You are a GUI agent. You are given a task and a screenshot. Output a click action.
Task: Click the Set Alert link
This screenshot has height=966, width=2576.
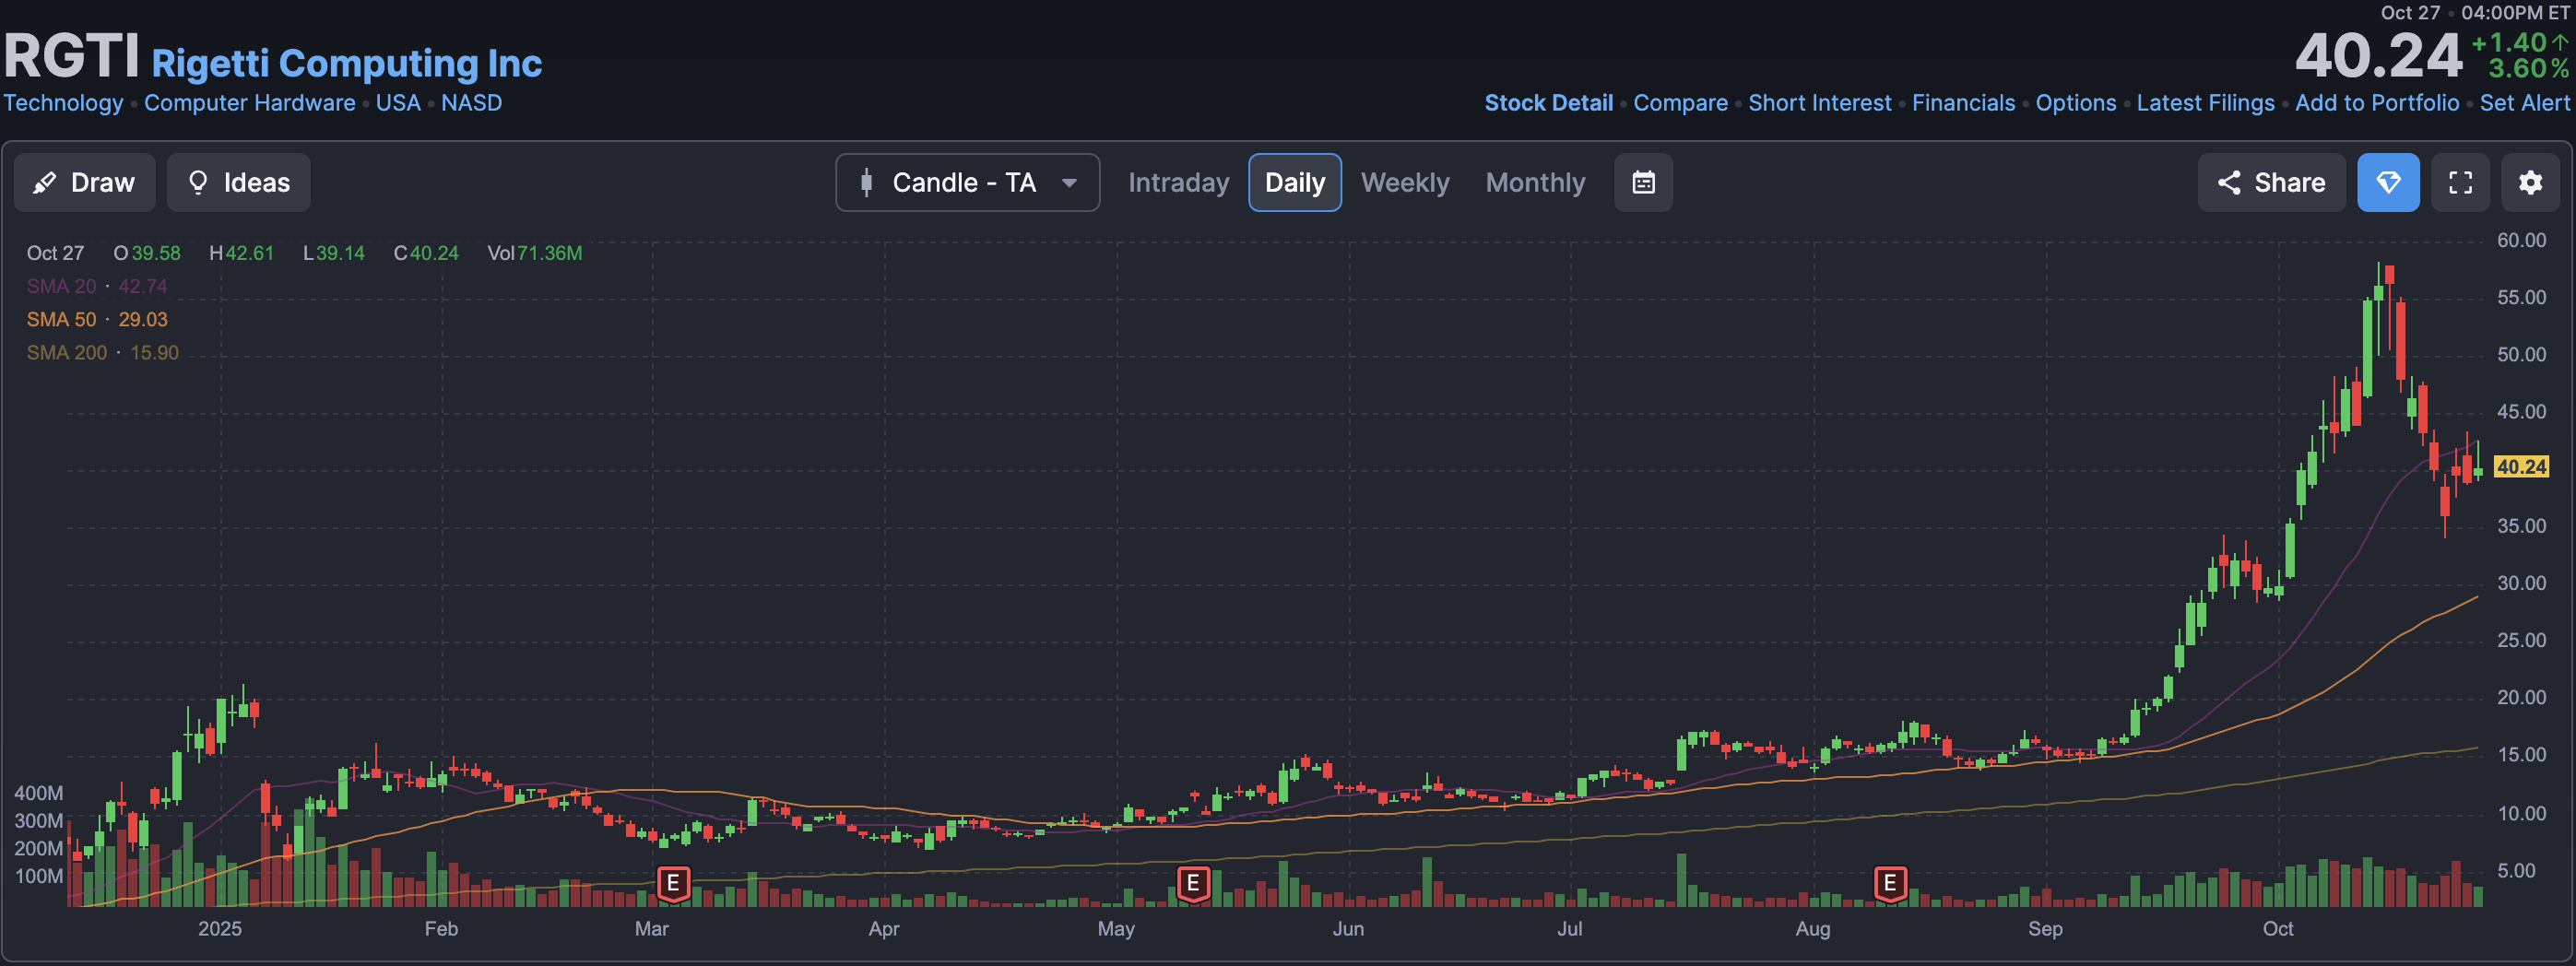tap(2523, 103)
